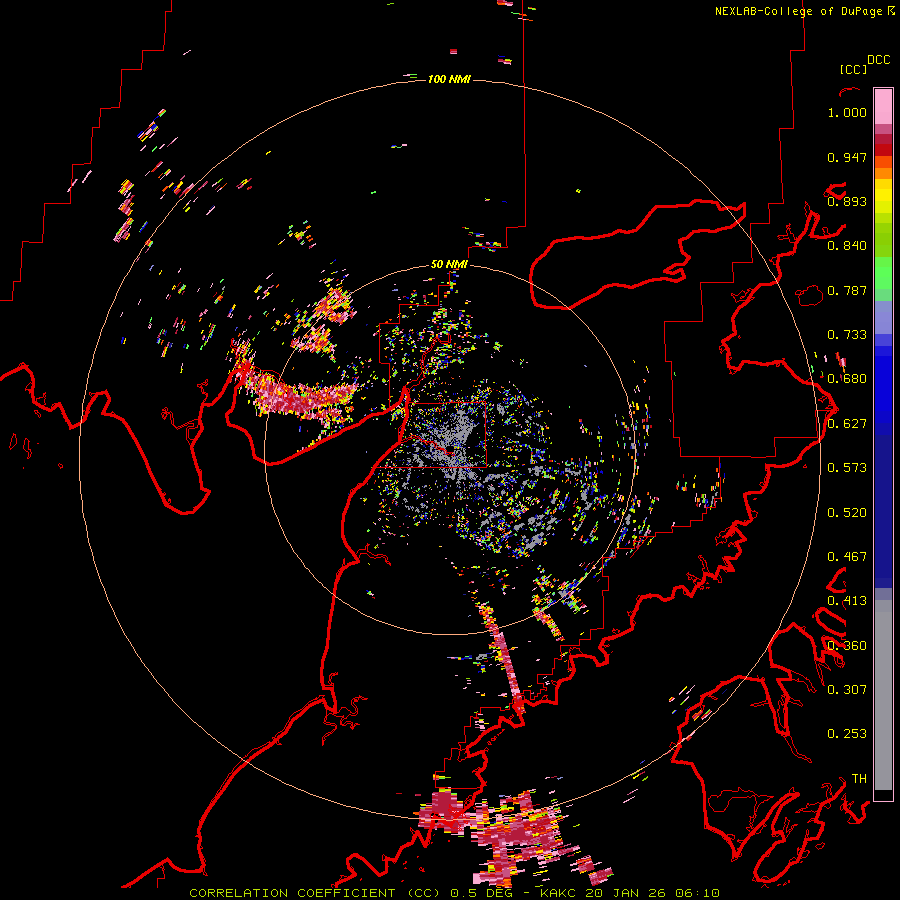The image size is (900, 900).
Task: Click the 0.893 colorbar value
Action: pos(847,201)
